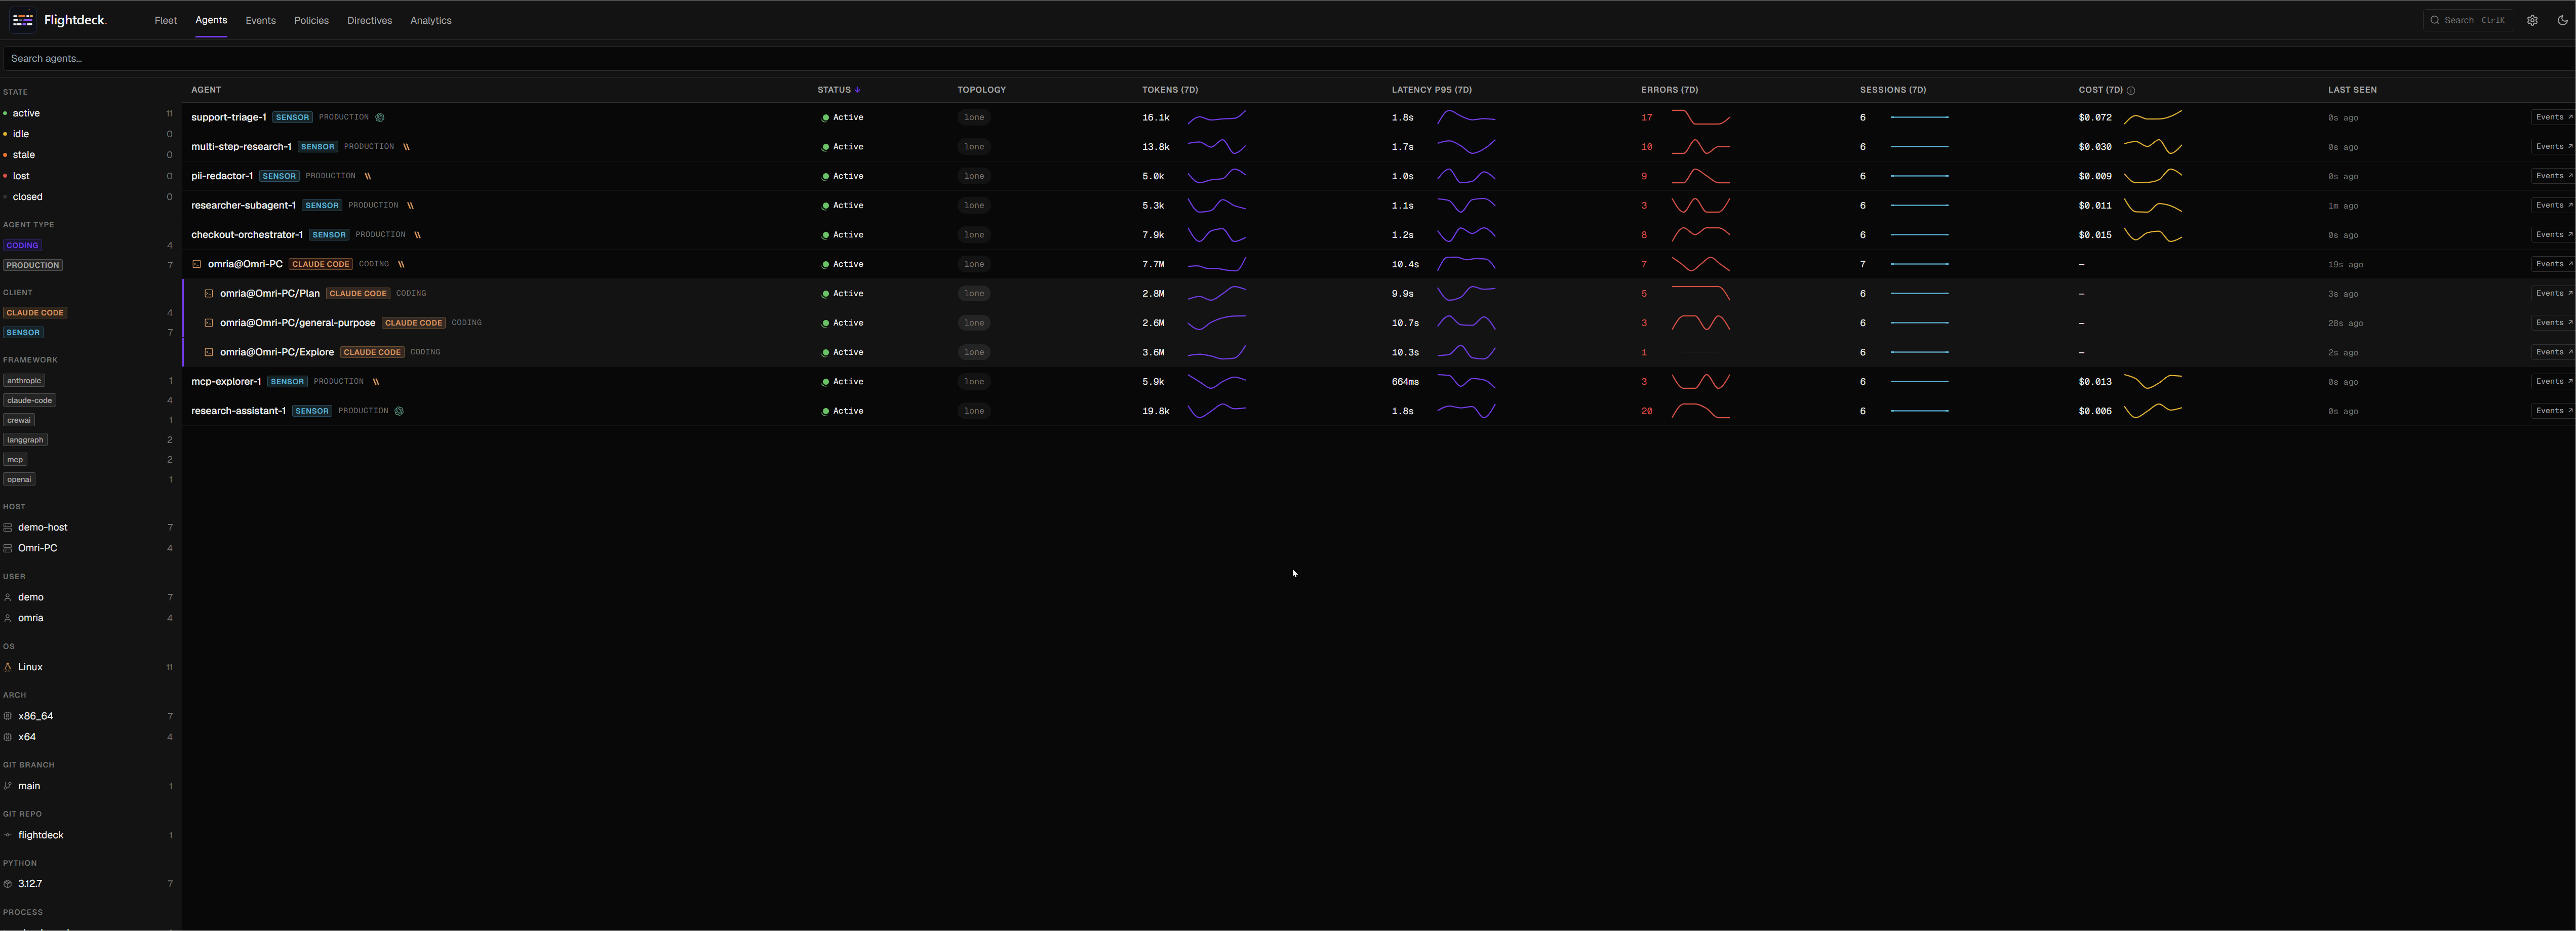Screen dimensions: 2576x931
Task: Select the Agents tab
Action: click(x=211, y=20)
